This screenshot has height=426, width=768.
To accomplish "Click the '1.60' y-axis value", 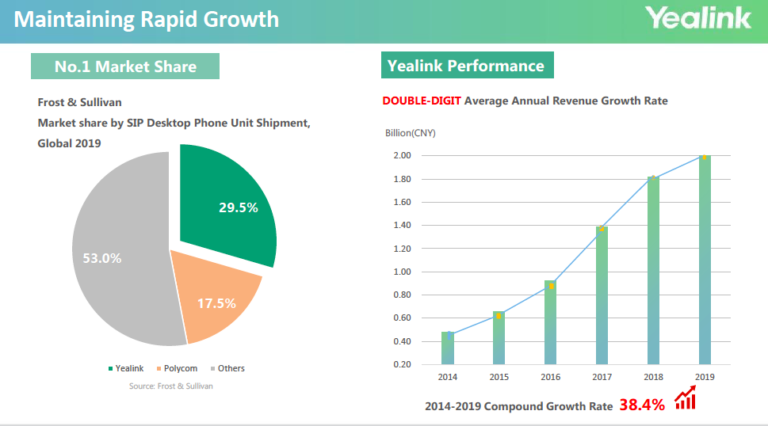I will 402,202.
